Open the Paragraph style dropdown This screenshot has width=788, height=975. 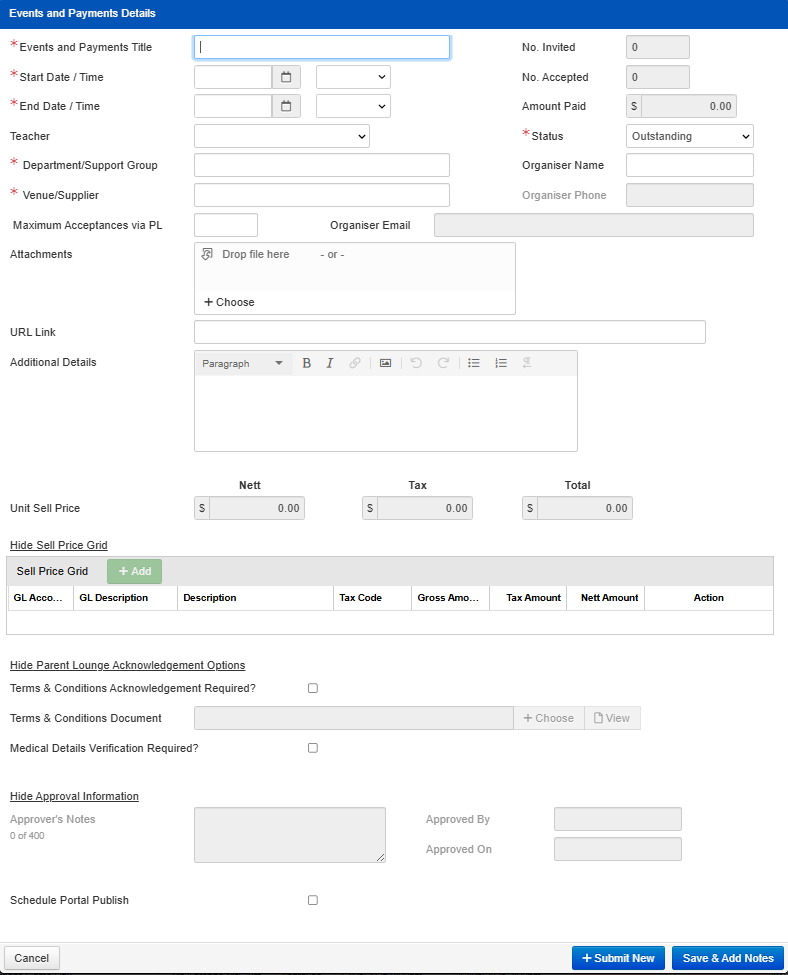pyautogui.click(x=242, y=363)
